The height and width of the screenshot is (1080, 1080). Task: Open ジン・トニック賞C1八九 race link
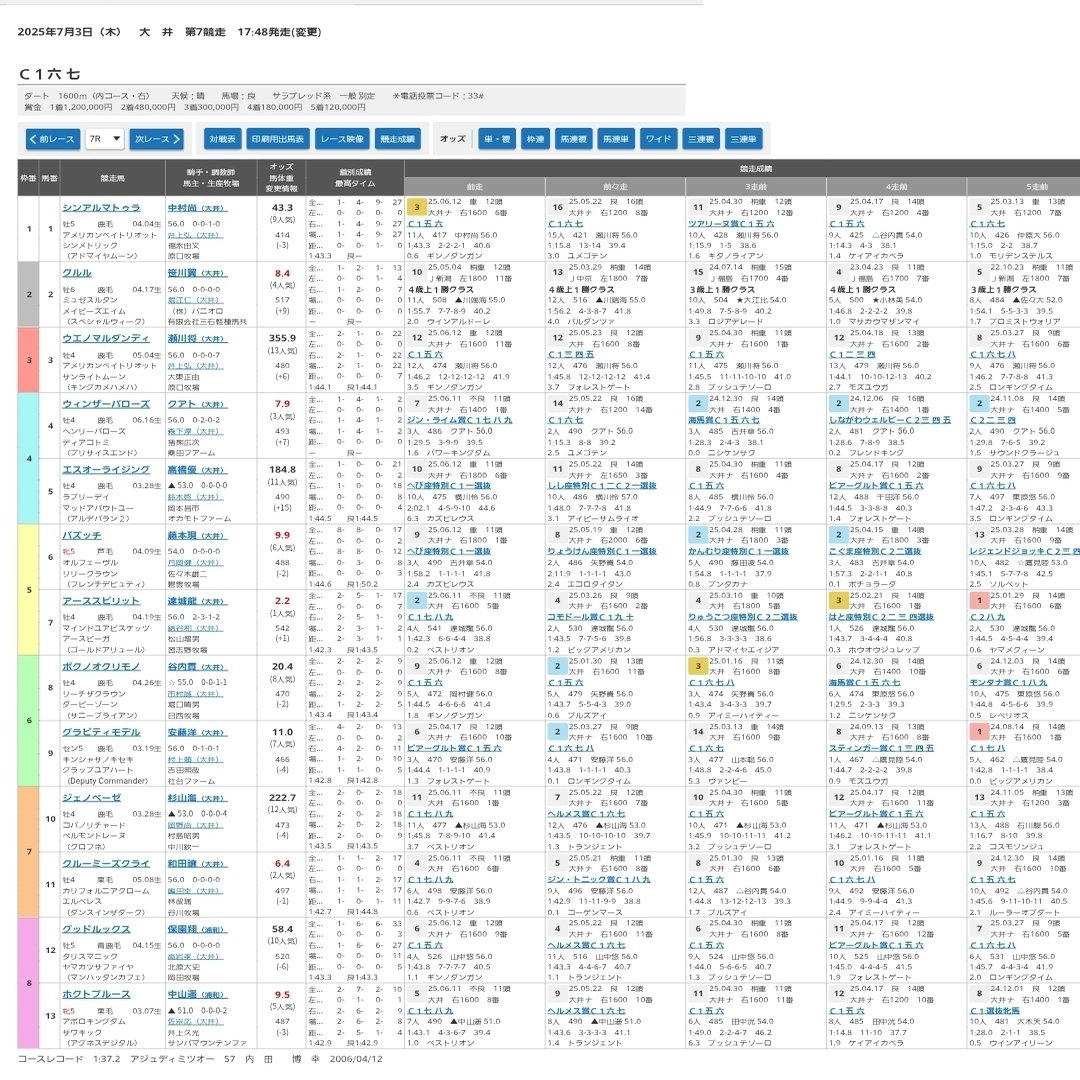point(599,879)
